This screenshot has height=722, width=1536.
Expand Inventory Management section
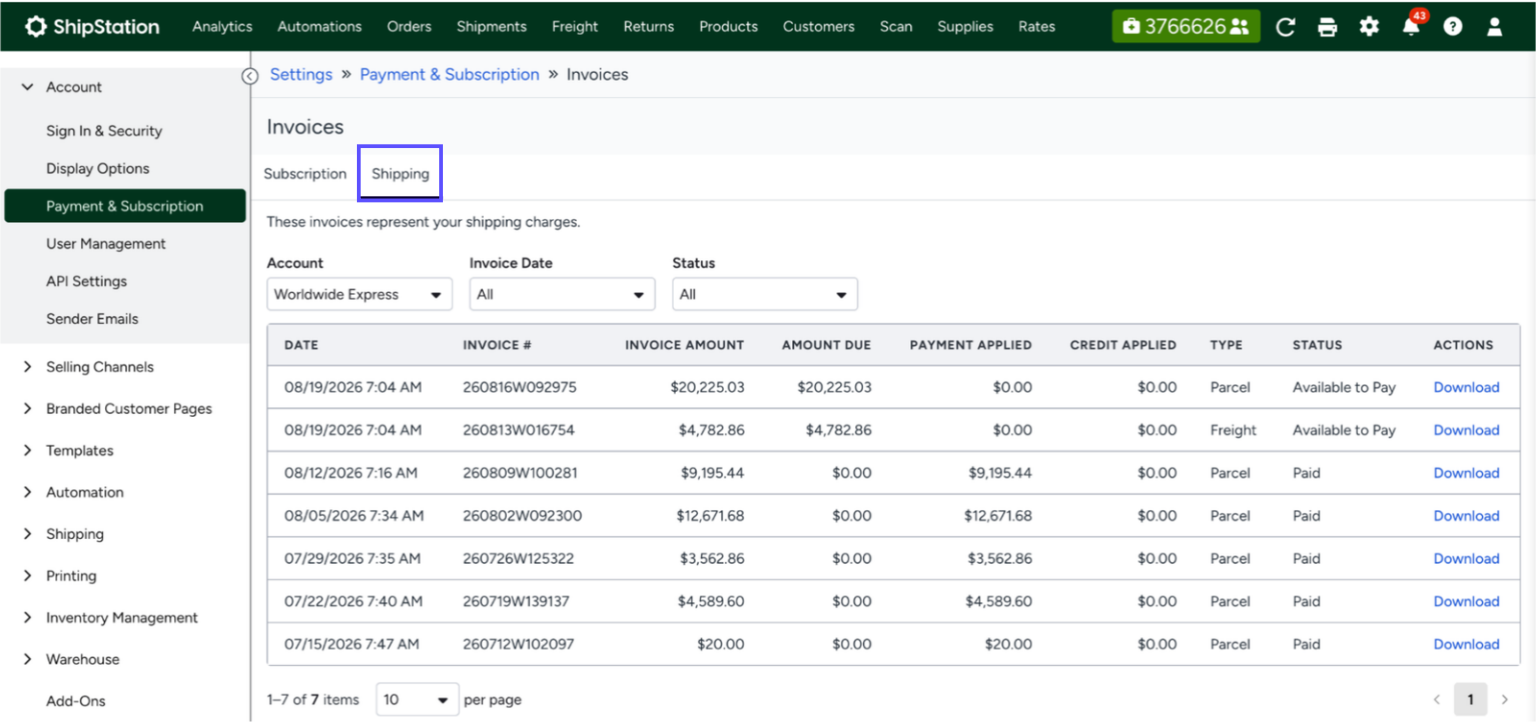(27, 618)
